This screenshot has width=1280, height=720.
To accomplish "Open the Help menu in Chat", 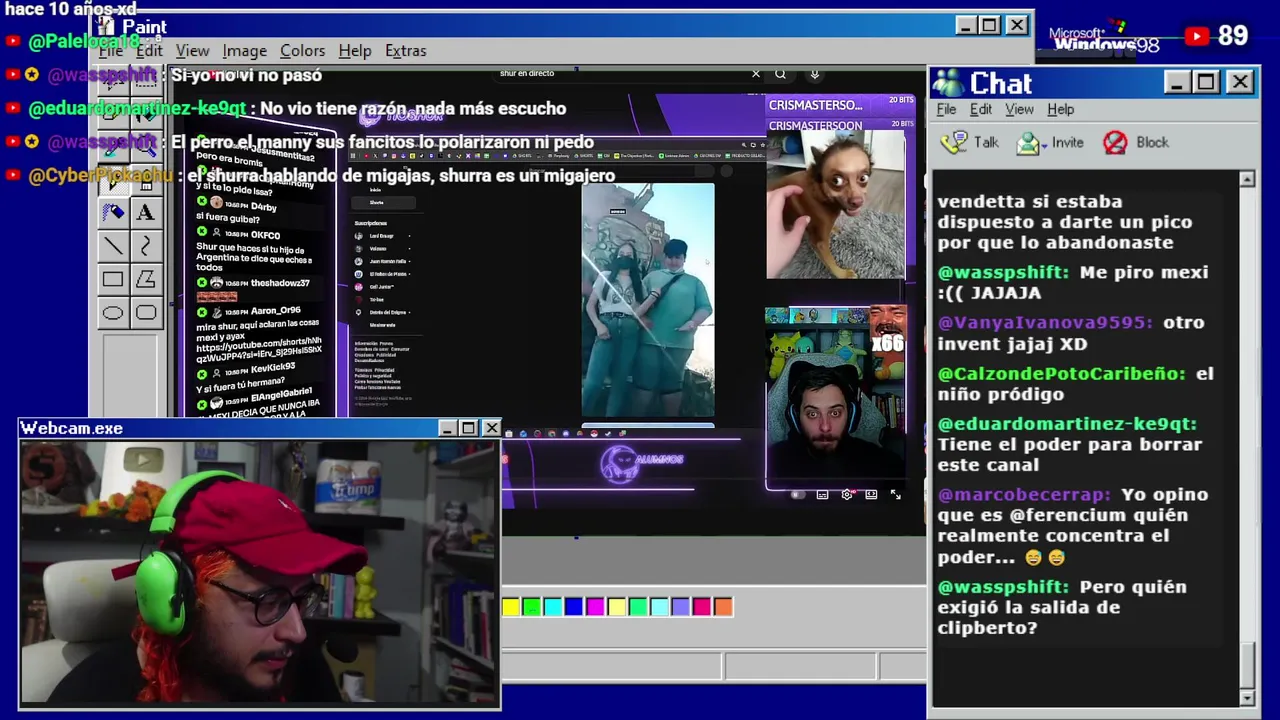I will point(1061,109).
